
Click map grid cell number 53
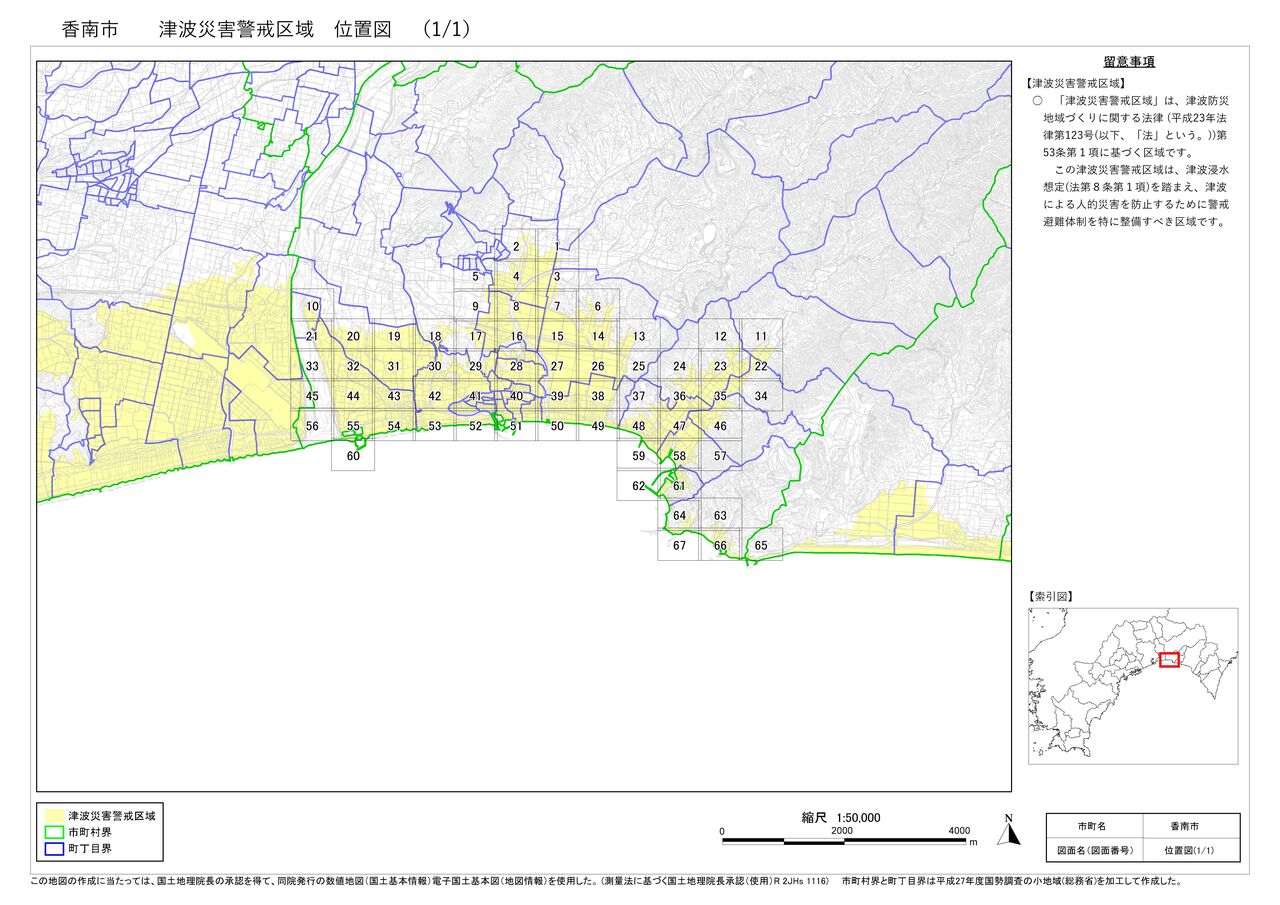point(435,426)
